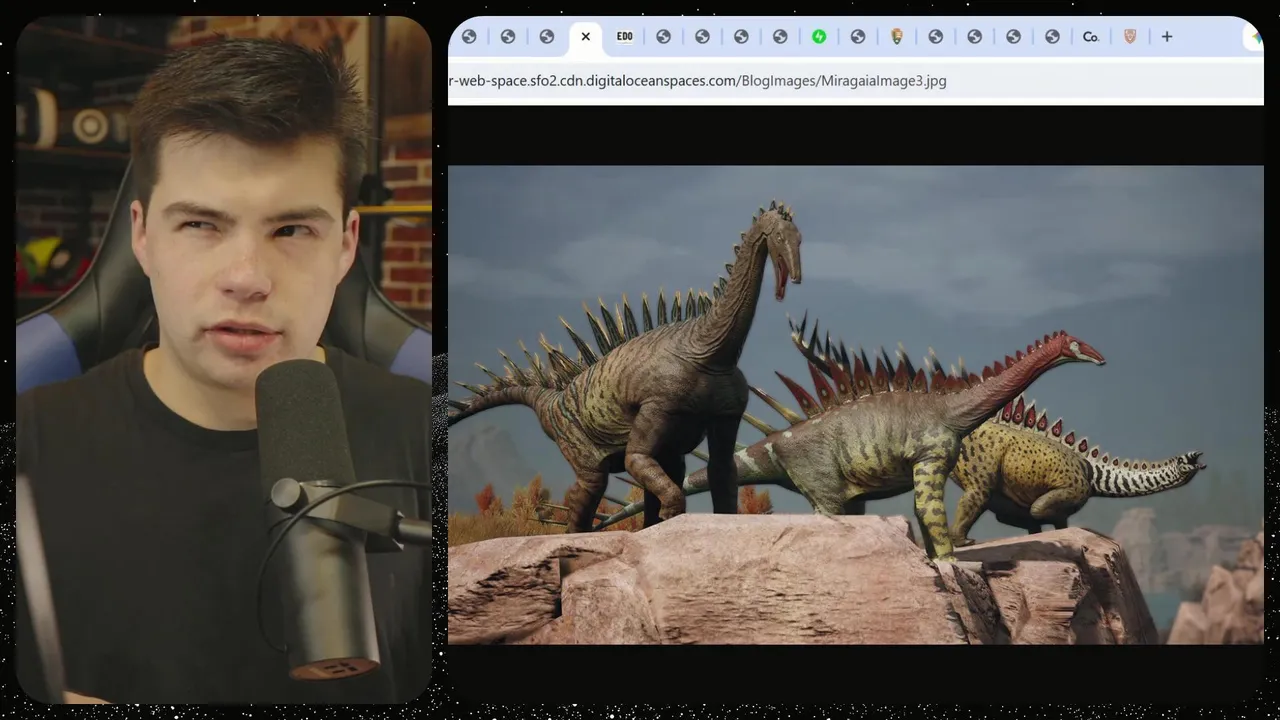Open a new tab with plus button

[x=1167, y=37]
